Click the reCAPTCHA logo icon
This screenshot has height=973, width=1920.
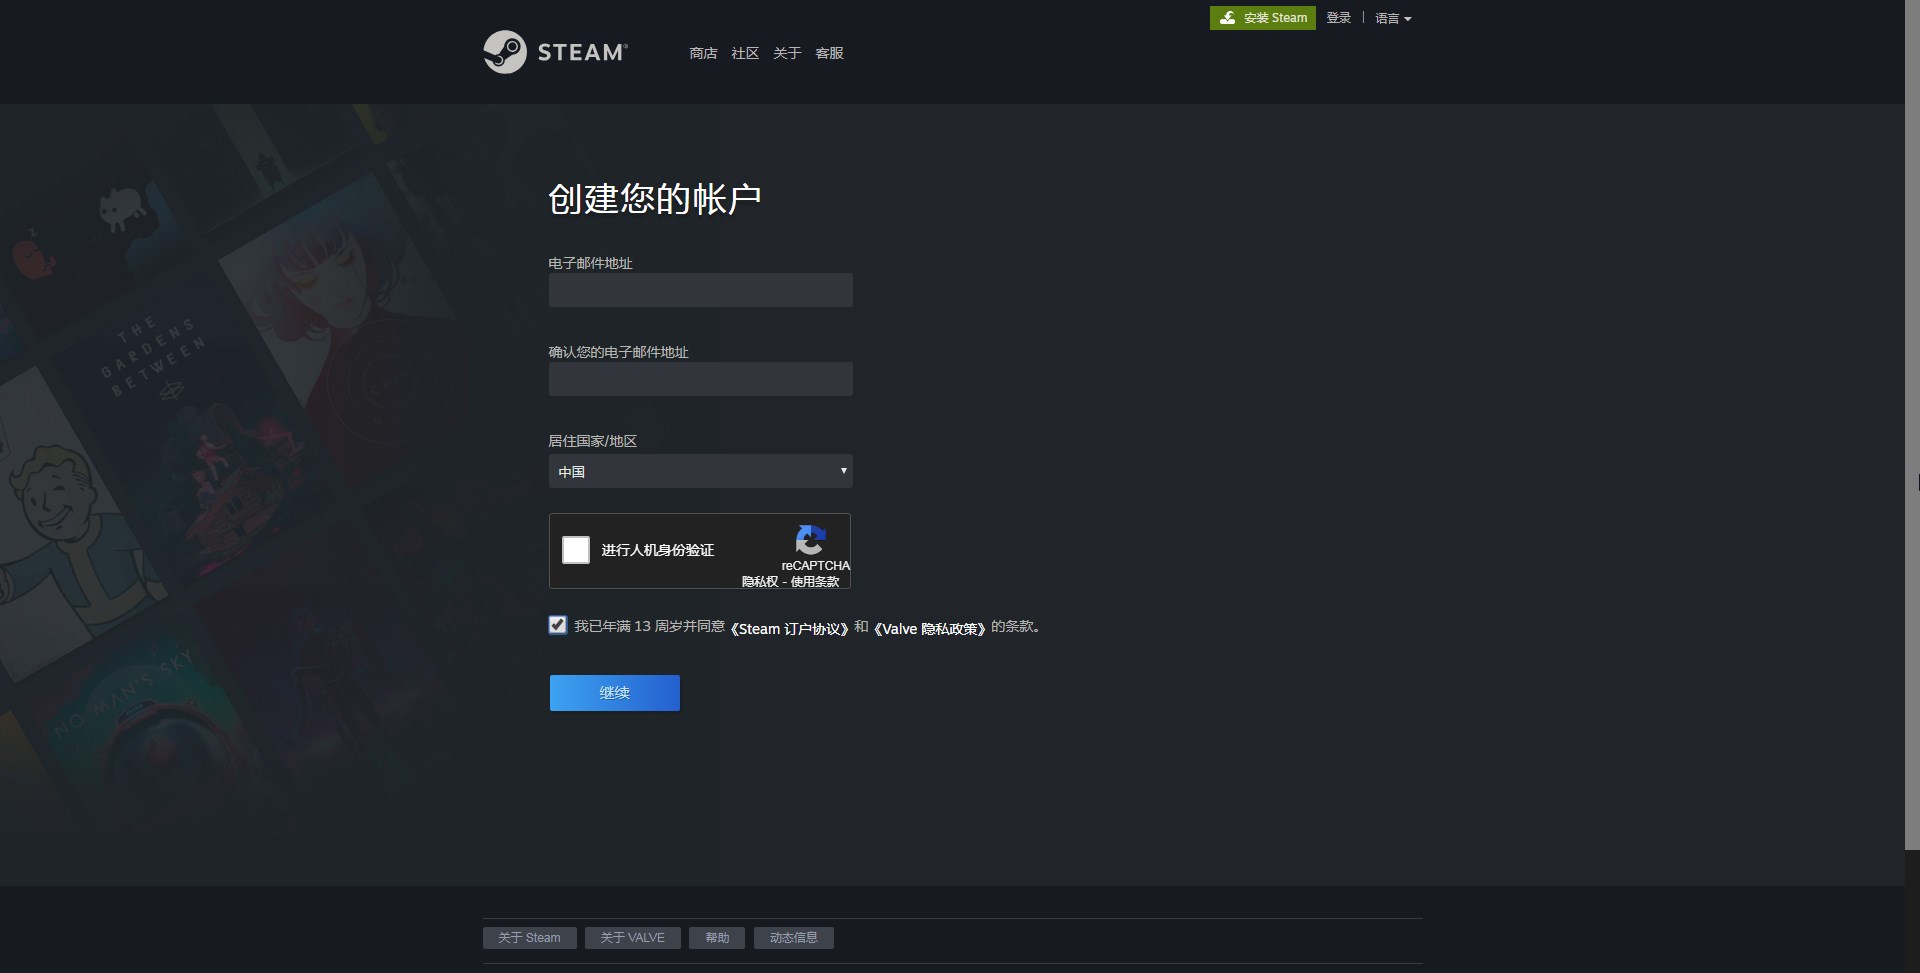tap(810, 540)
